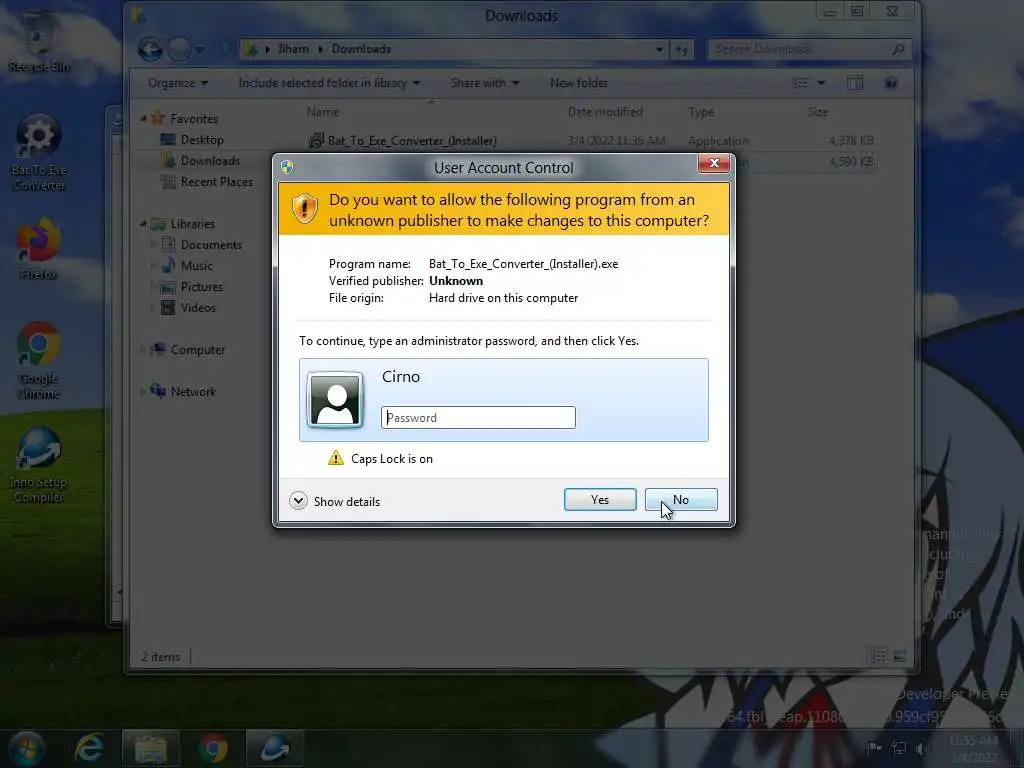Open Organize menu in Downloads window
The height and width of the screenshot is (768, 1024).
[178, 83]
